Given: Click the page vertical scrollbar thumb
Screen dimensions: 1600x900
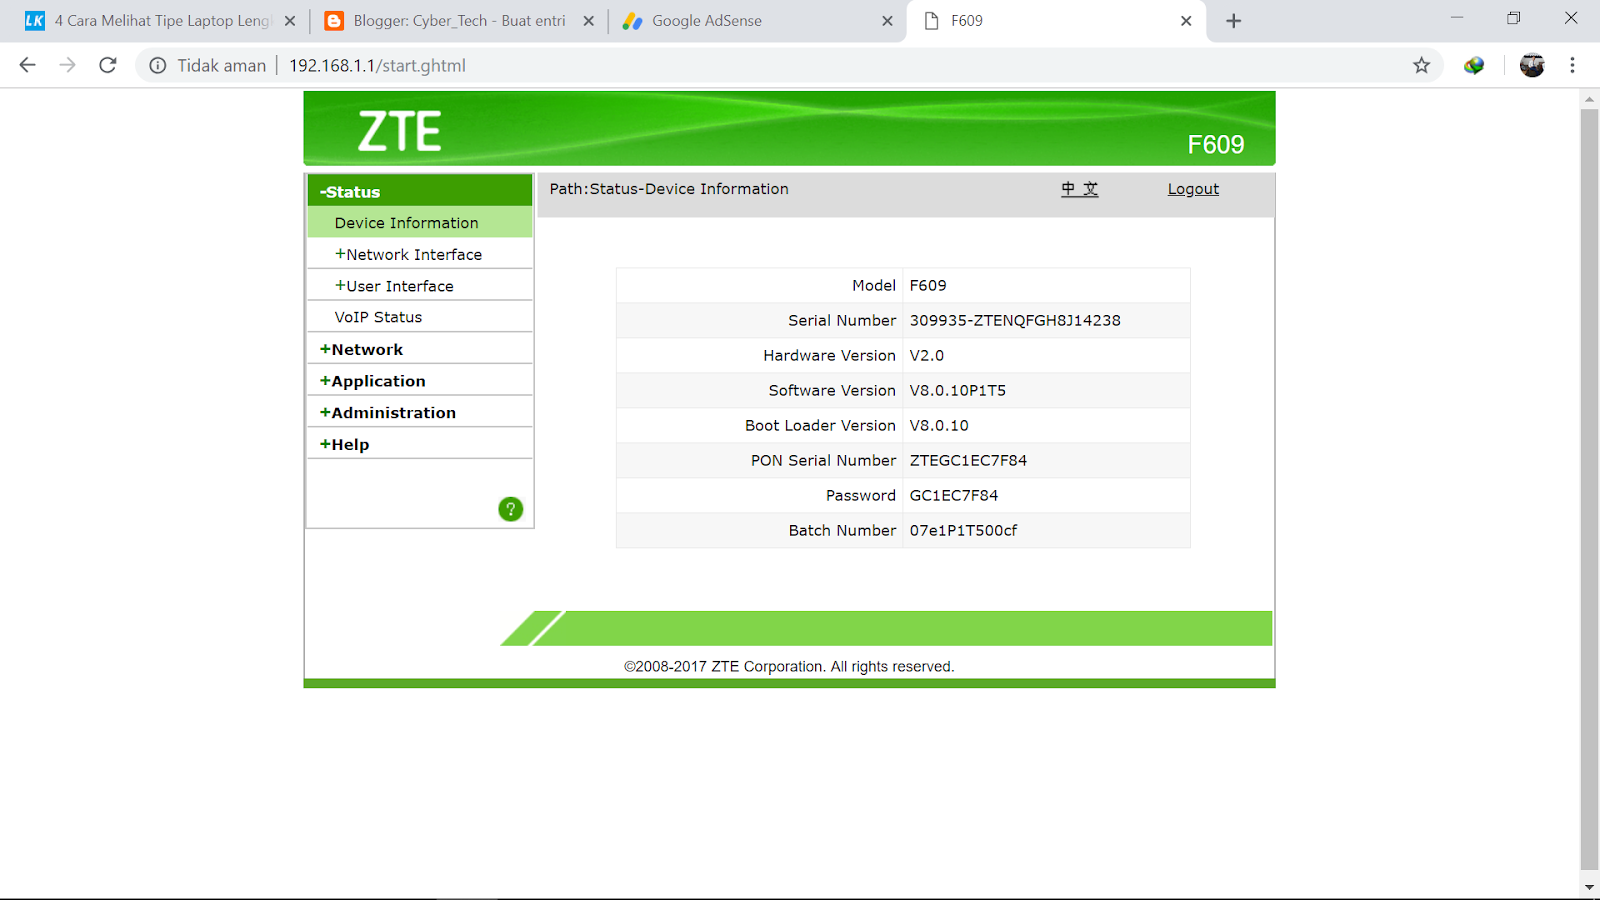Looking at the screenshot, I should click(x=1589, y=489).
